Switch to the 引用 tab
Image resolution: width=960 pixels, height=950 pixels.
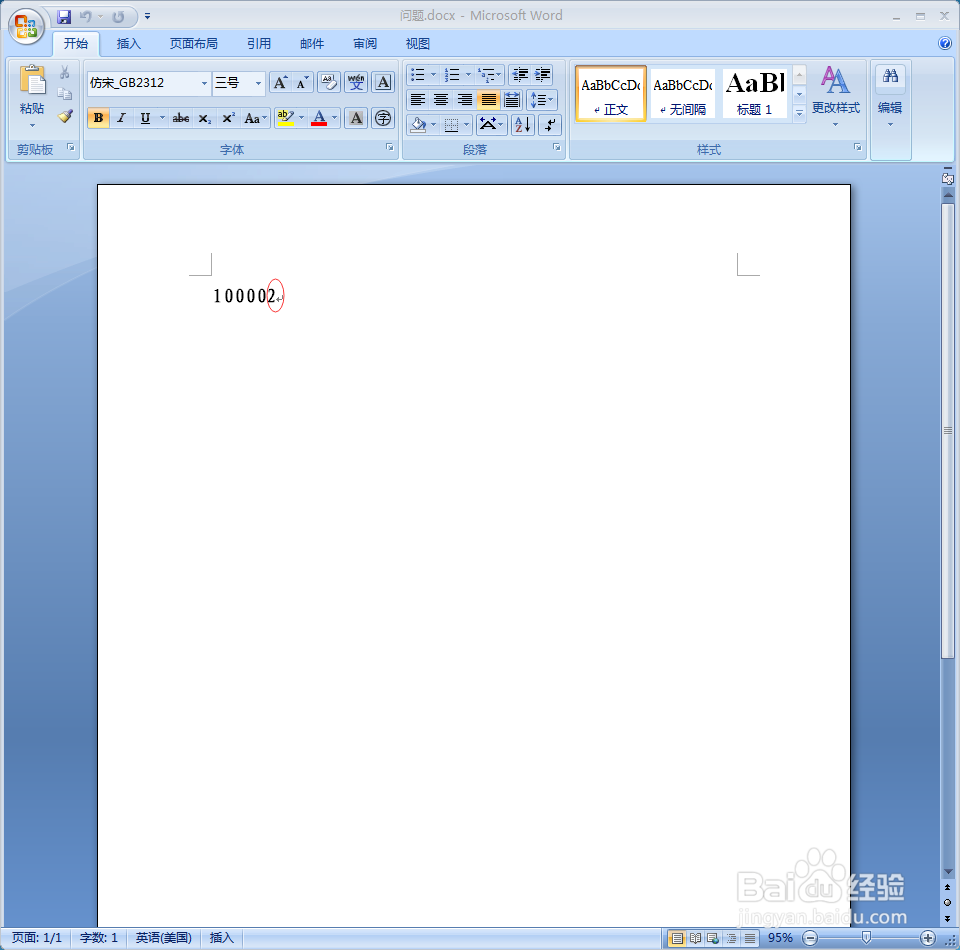coord(259,43)
